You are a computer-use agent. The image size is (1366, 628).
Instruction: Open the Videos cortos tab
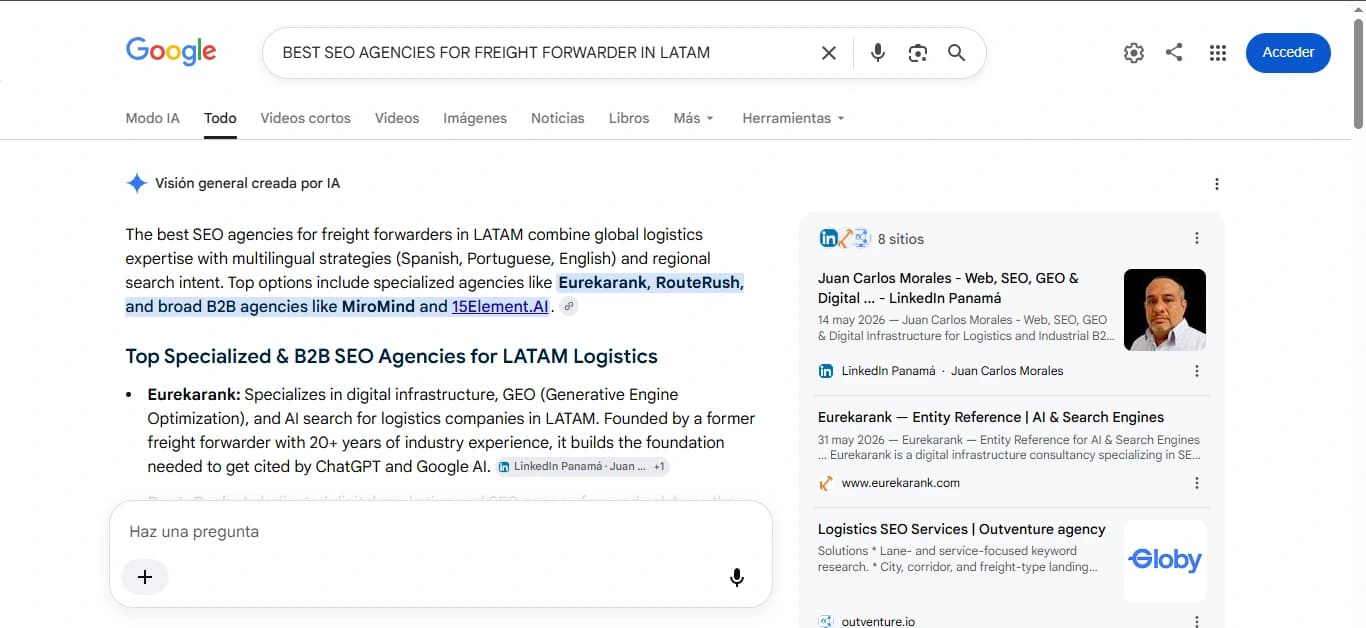pyautogui.click(x=305, y=118)
